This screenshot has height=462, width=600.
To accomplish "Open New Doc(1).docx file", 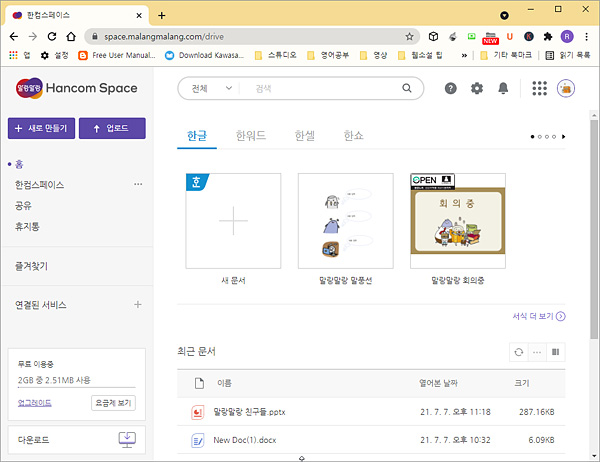I will [245, 440].
